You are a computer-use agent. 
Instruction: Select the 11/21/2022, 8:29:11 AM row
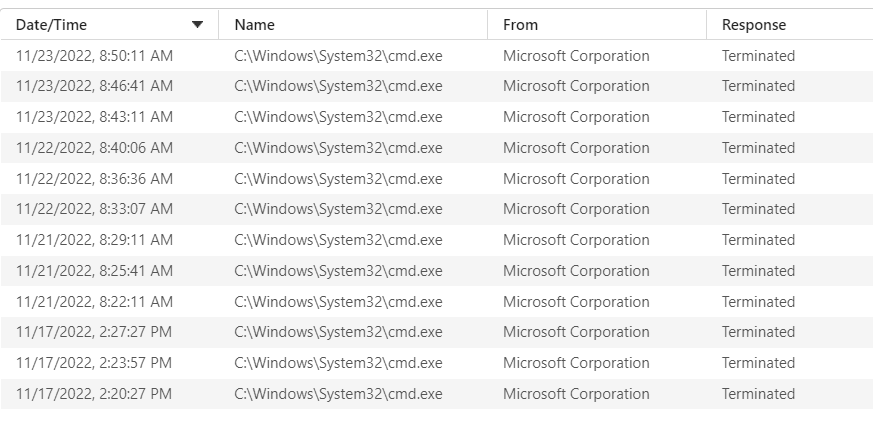point(436,240)
